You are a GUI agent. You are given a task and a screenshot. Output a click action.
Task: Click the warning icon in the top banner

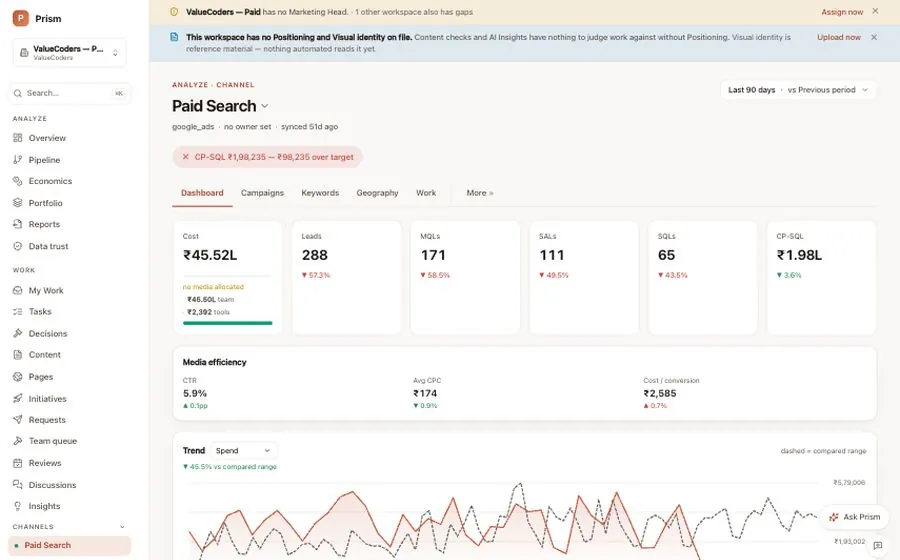click(x=174, y=11)
